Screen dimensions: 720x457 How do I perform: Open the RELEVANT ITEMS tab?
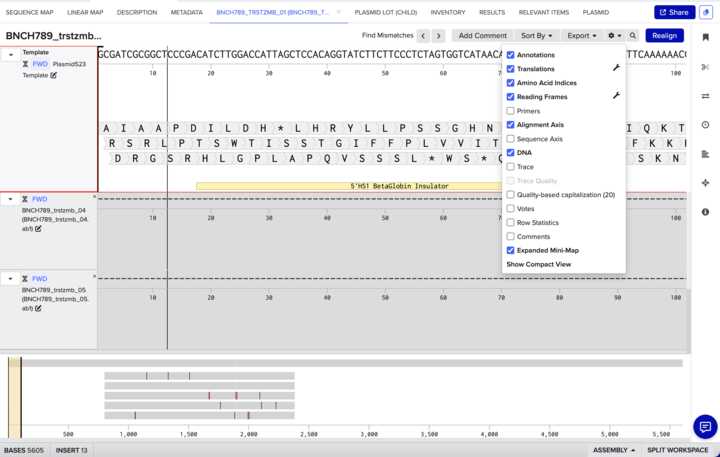(x=544, y=12)
